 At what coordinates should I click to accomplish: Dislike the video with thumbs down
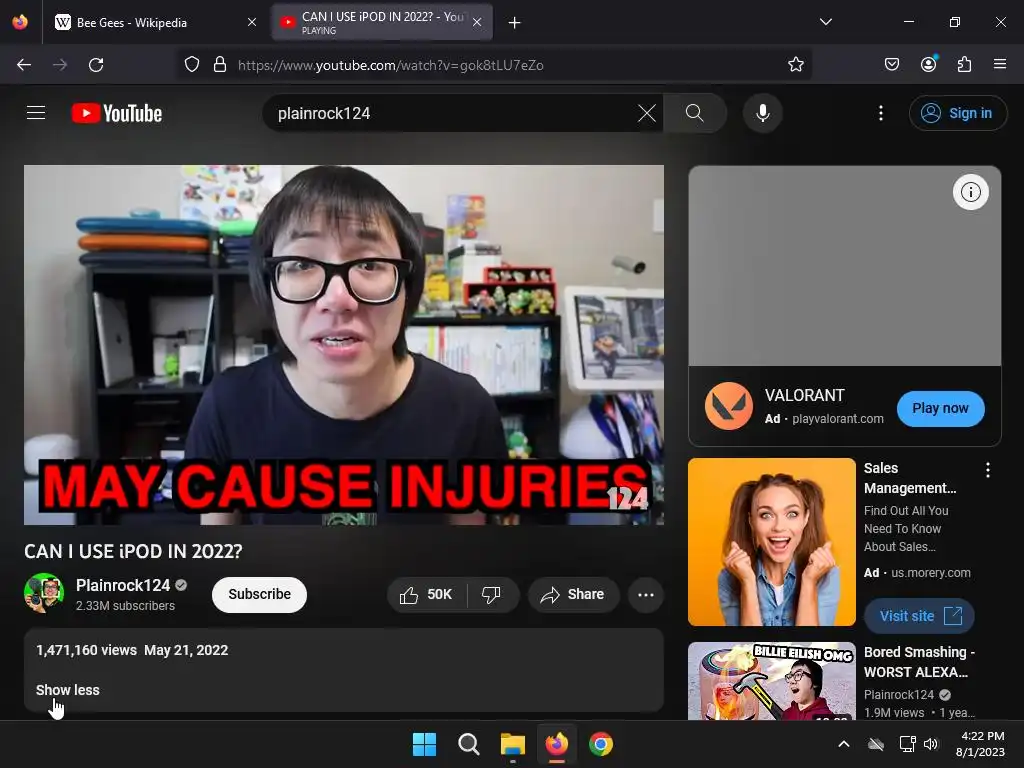coord(492,594)
